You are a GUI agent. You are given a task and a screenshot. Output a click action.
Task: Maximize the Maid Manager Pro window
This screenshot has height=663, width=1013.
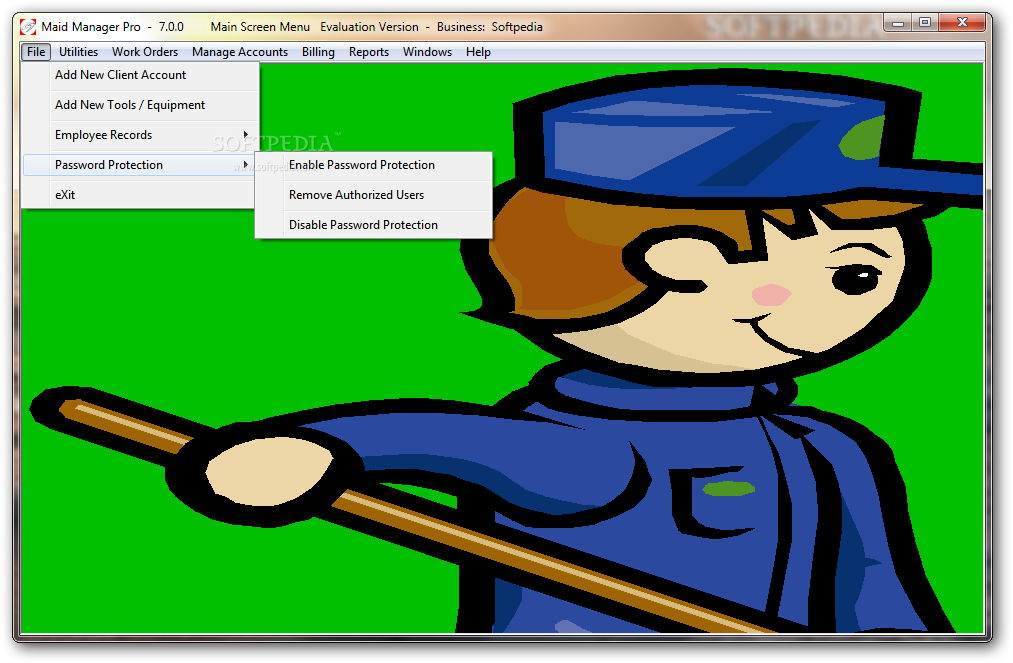pos(925,23)
